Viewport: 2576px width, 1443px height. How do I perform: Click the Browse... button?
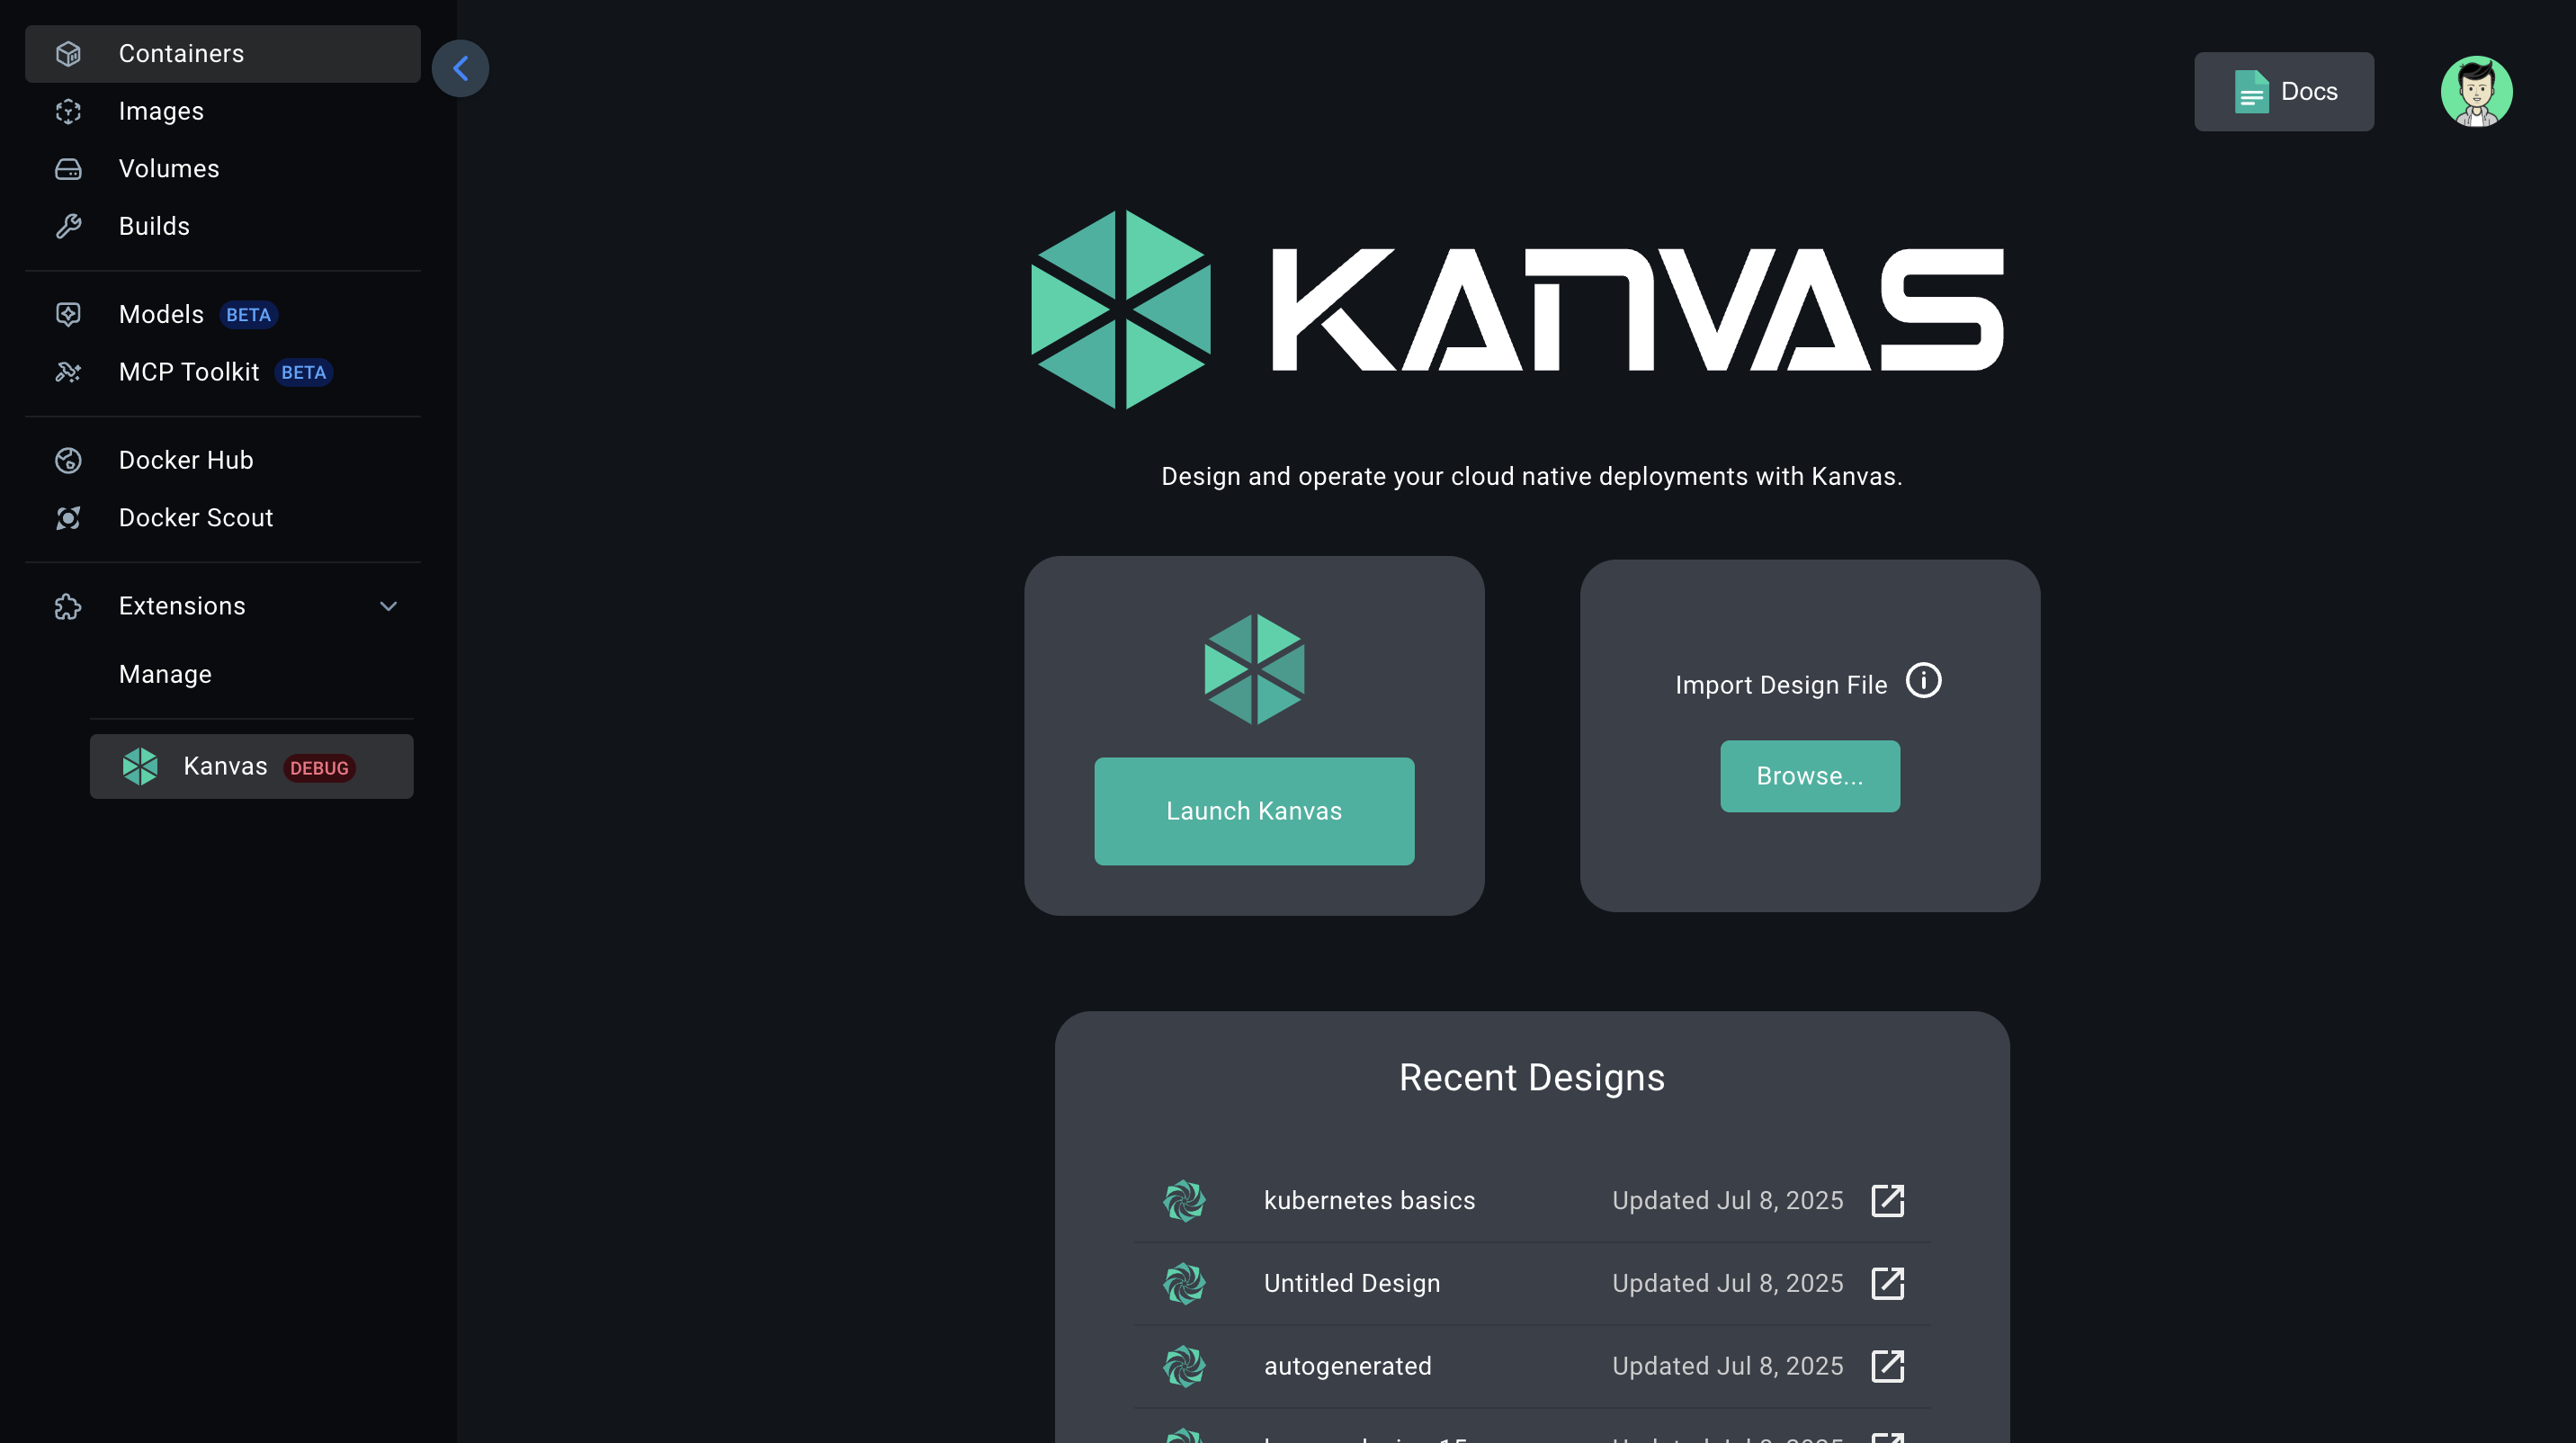pos(1809,776)
